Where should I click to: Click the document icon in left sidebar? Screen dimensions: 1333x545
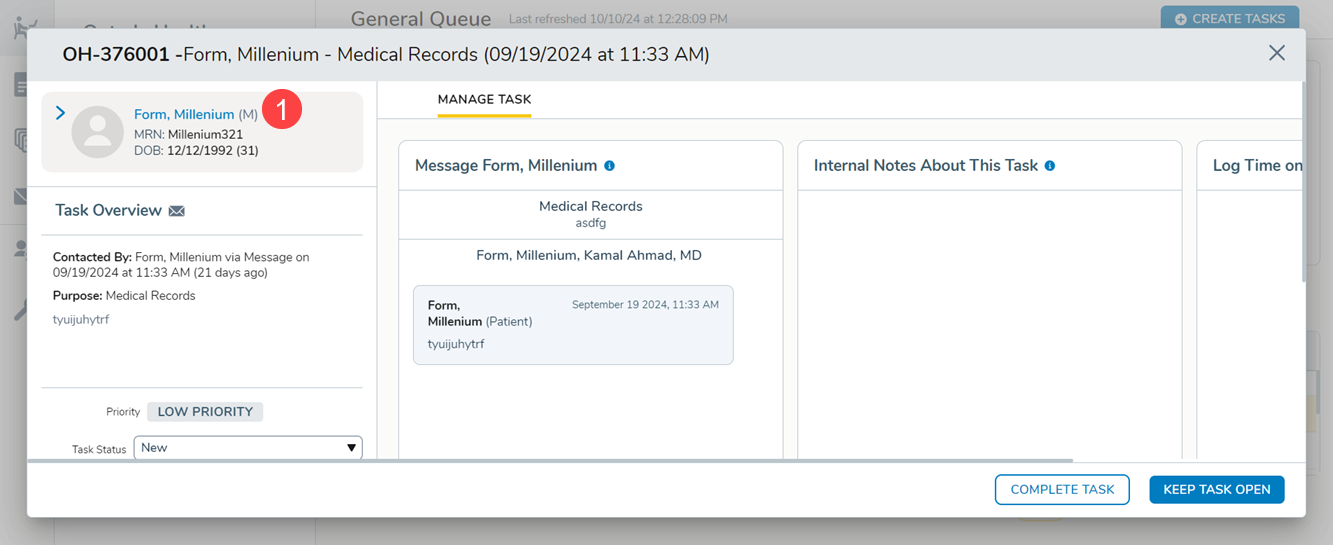[20, 84]
